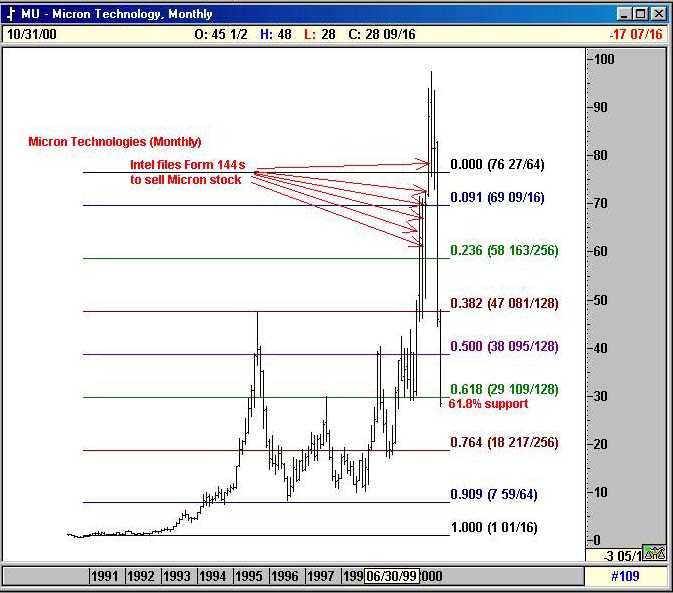673x593 pixels.
Task: Click the 0.618 (29 109/128) retracement label
Action: click(x=504, y=389)
